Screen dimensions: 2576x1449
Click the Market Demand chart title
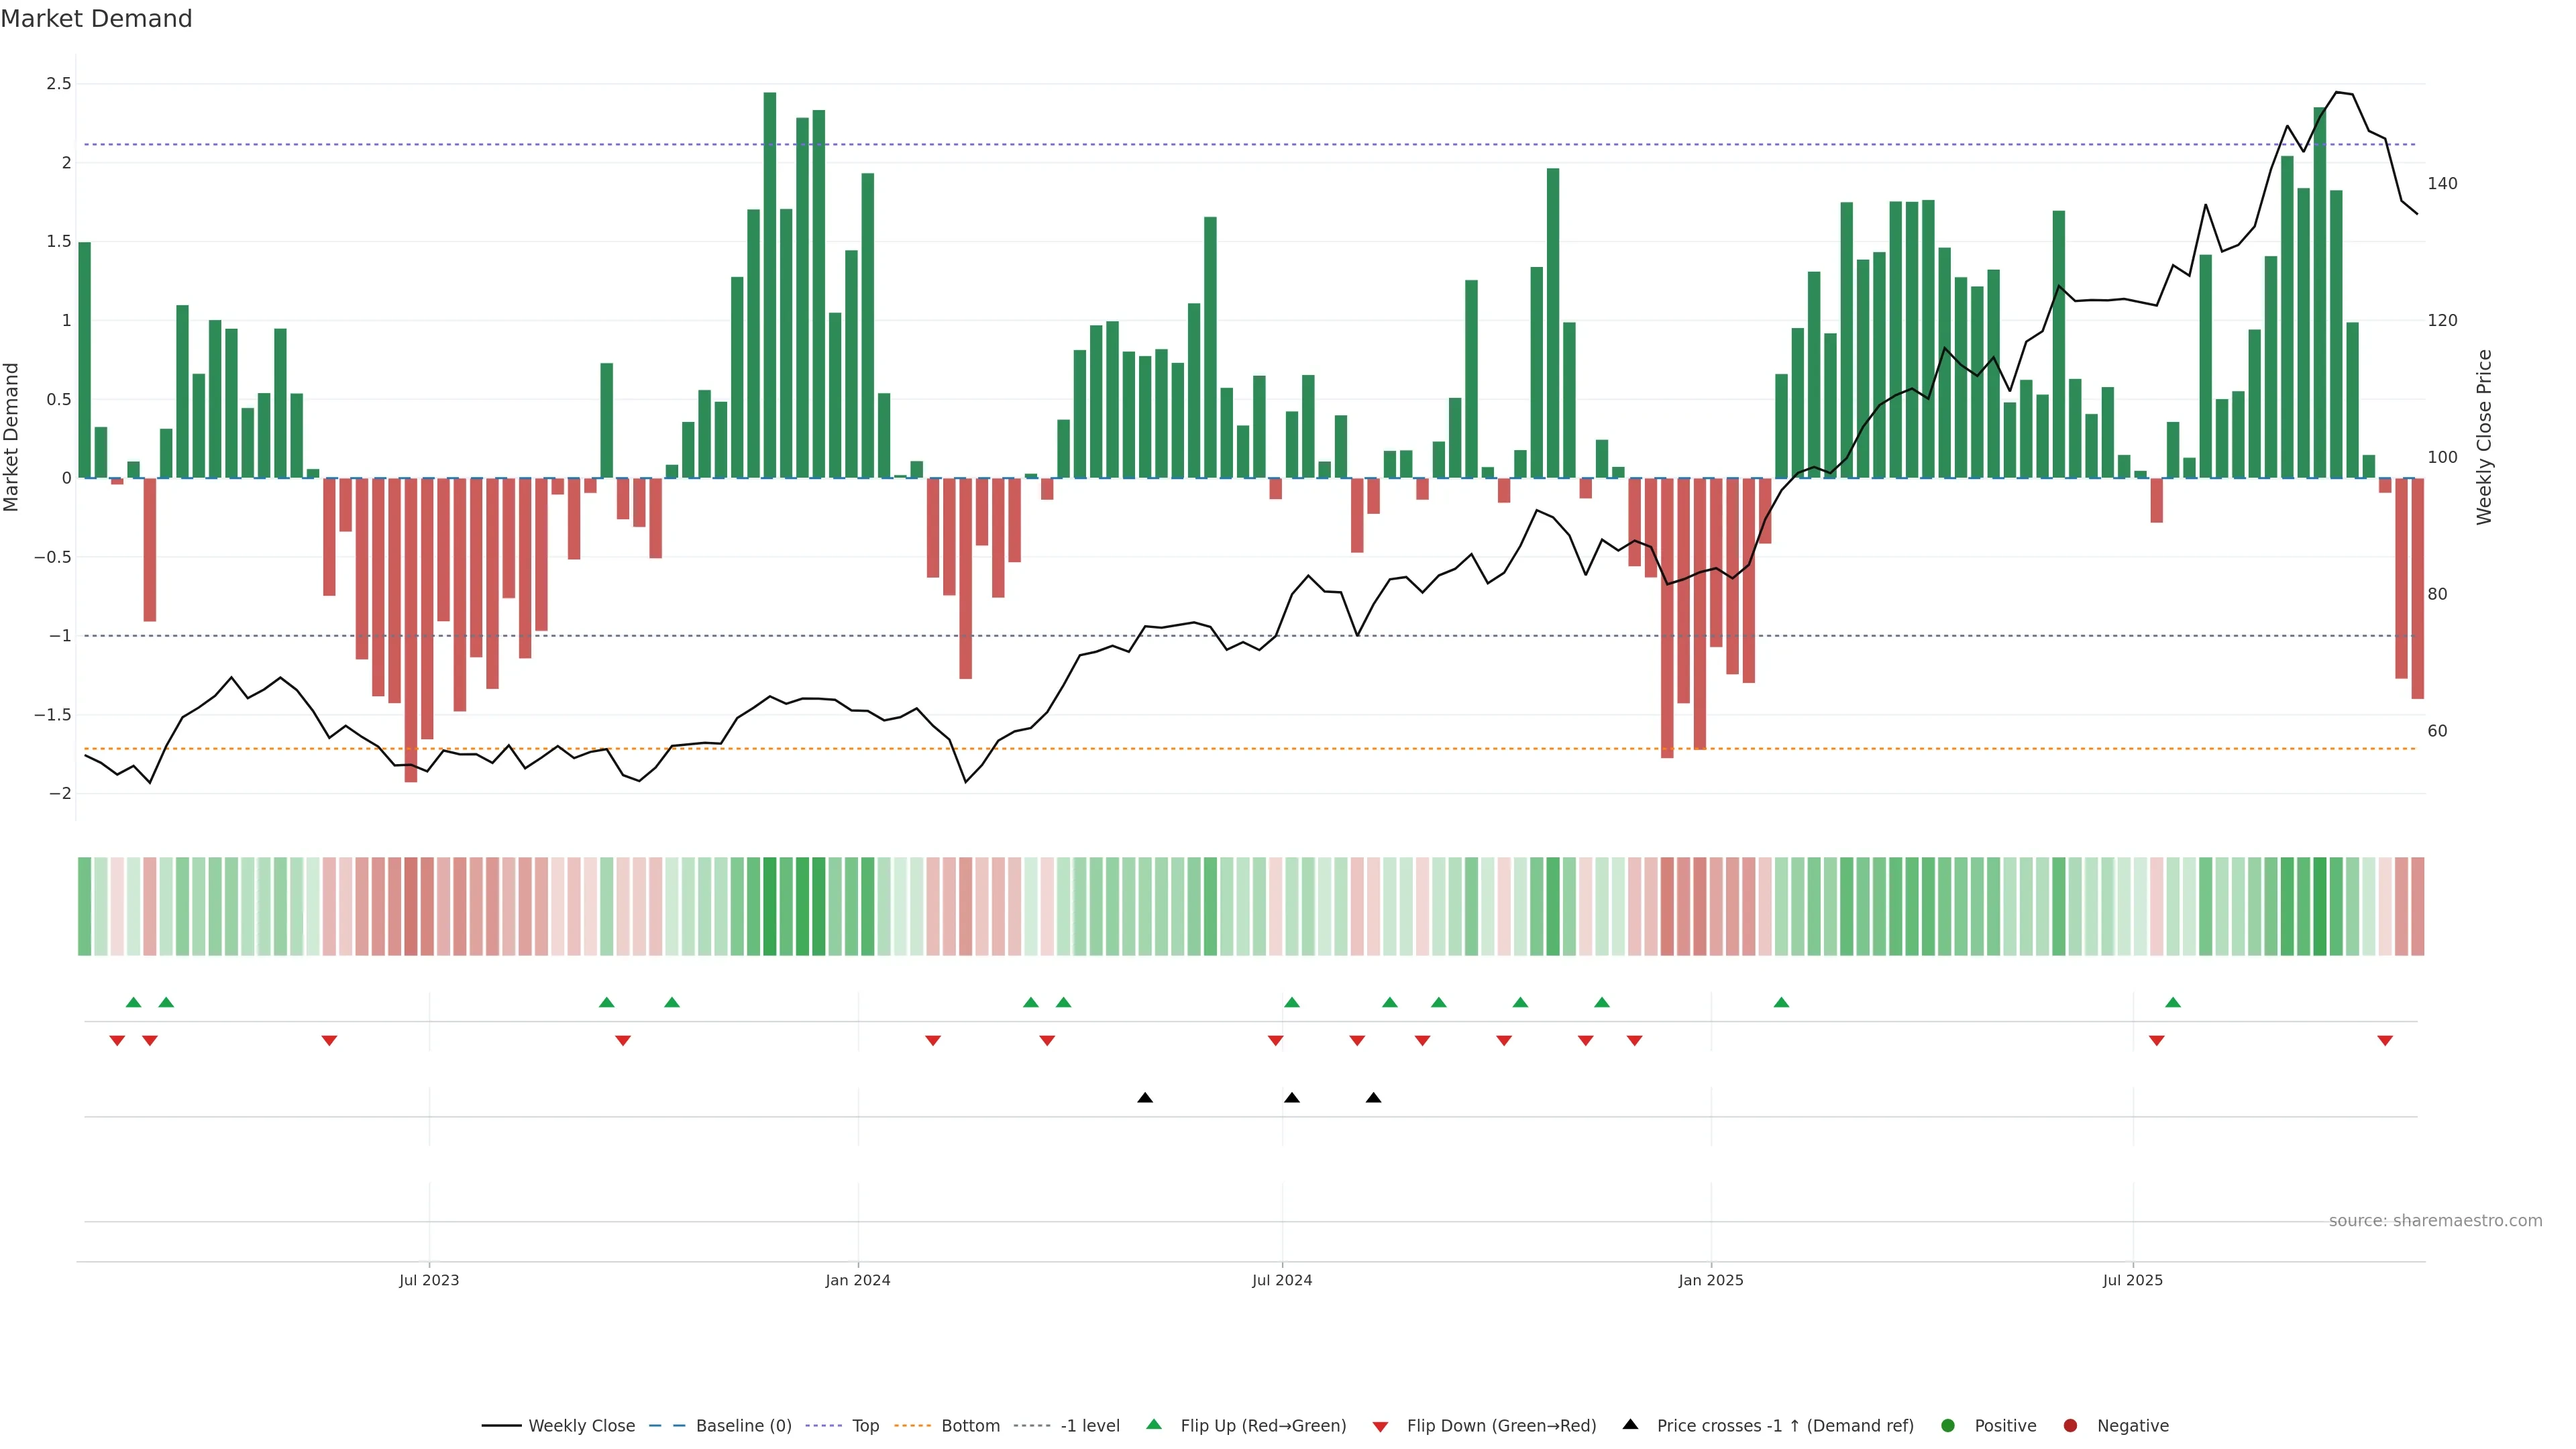click(x=96, y=19)
